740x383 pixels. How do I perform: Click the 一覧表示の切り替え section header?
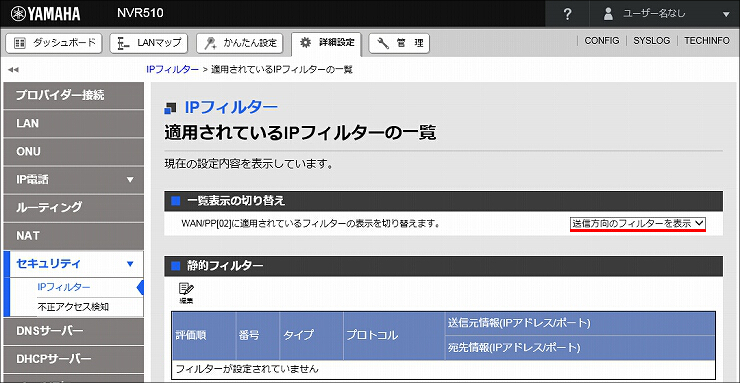(444, 201)
